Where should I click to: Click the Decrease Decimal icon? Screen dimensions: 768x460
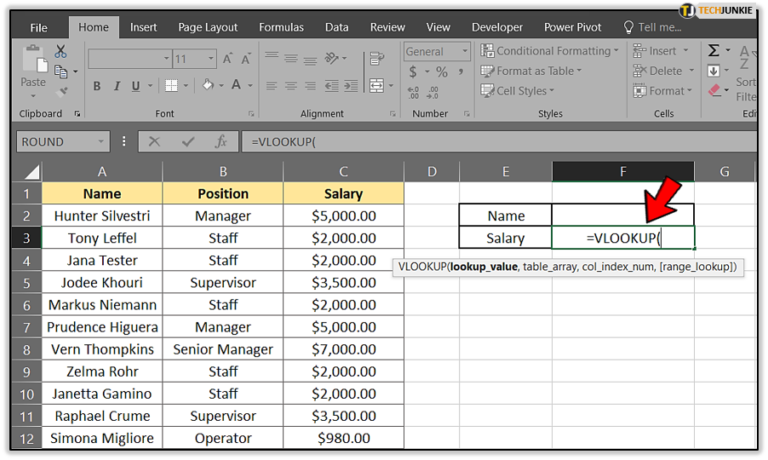(433, 93)
